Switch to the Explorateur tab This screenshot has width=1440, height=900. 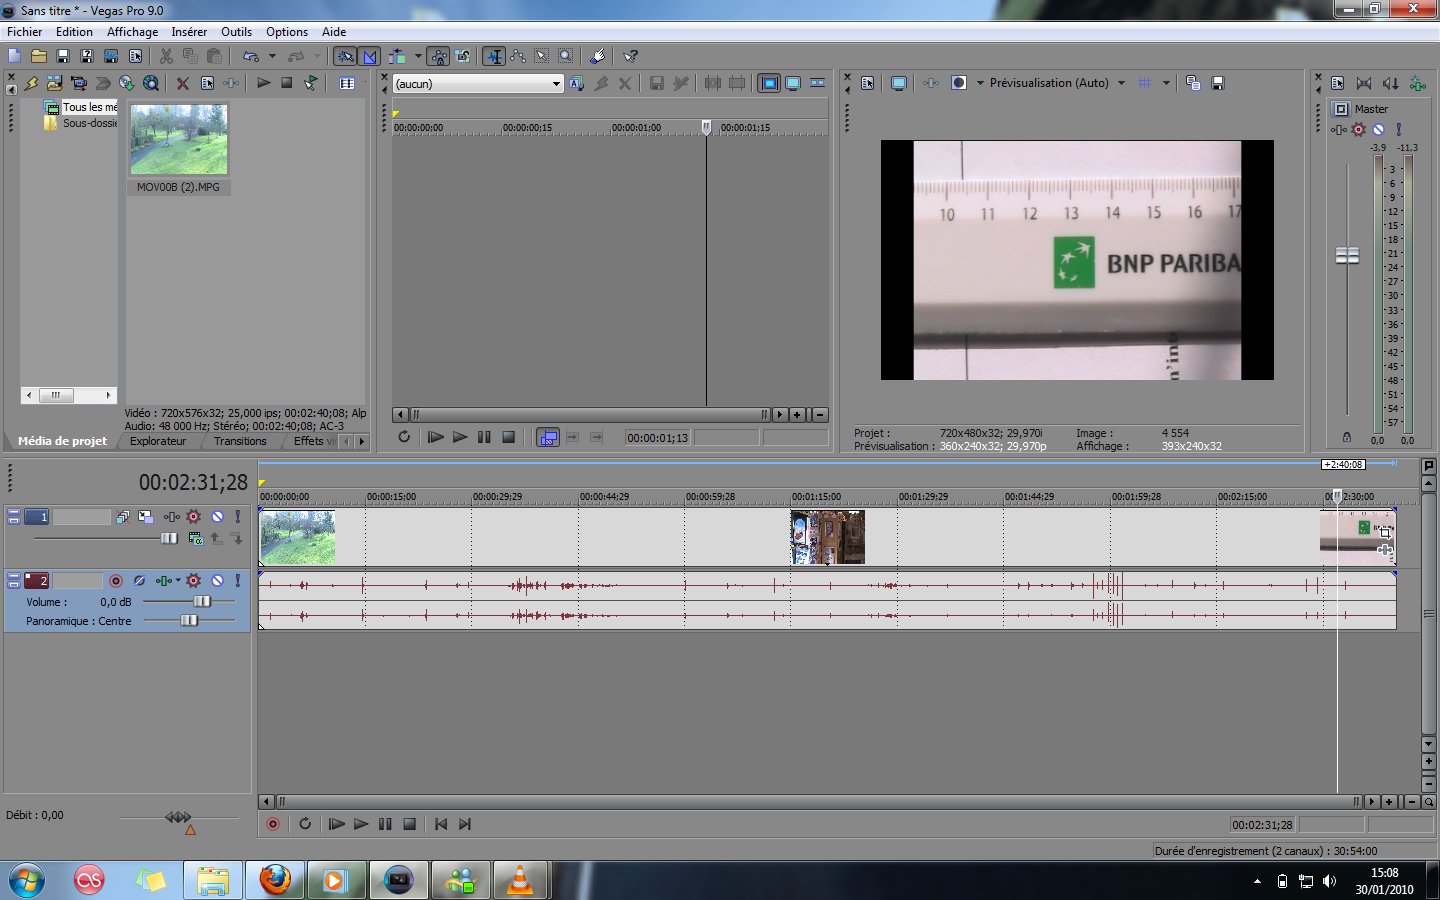tap(158, 441)
